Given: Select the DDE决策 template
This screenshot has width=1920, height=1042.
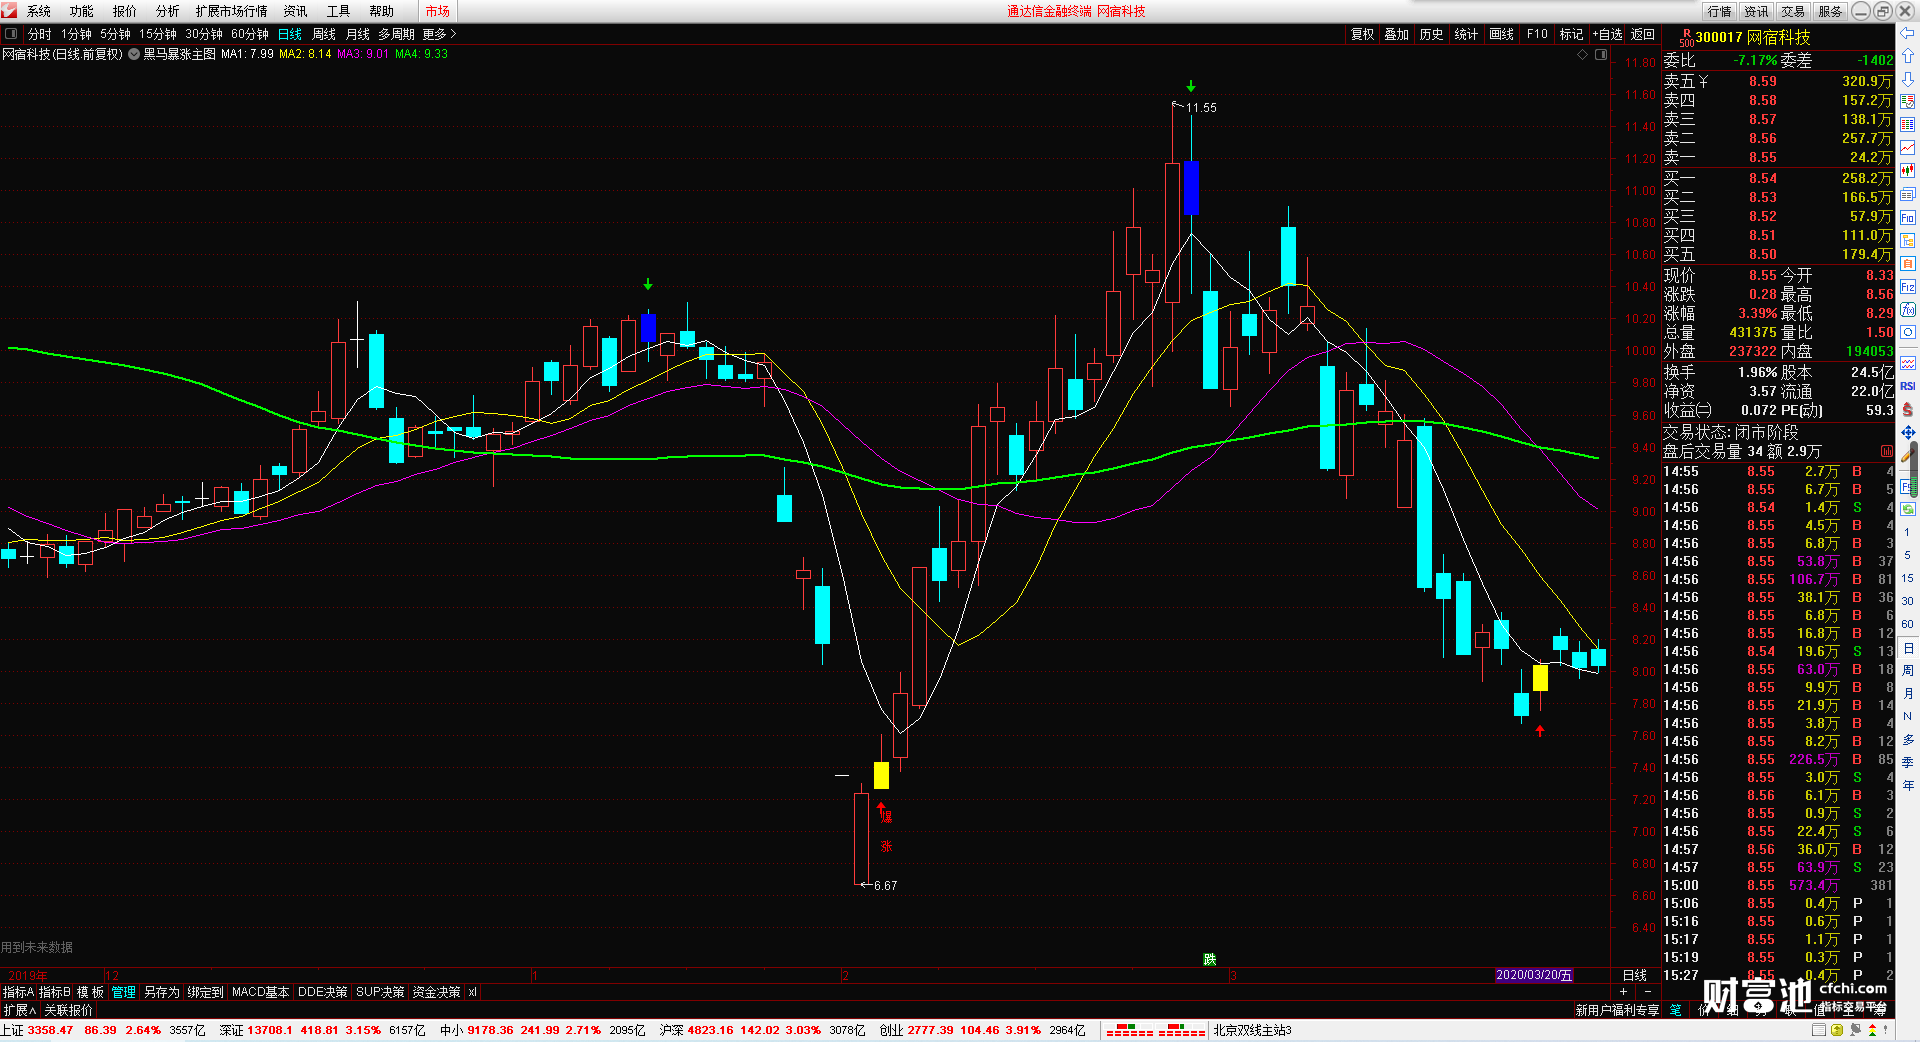Looking at the screenshot, I should tap(323, 992).
